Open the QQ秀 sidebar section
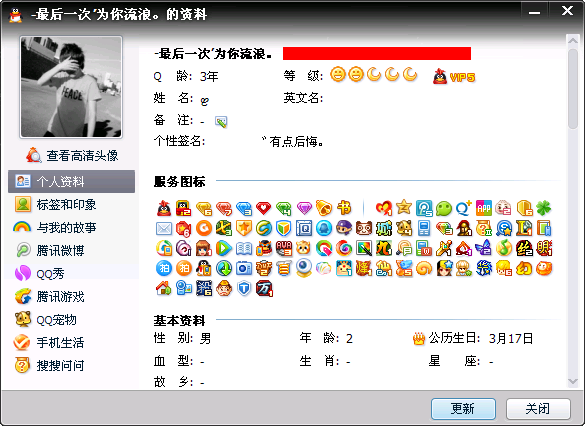 click(71, 273)
